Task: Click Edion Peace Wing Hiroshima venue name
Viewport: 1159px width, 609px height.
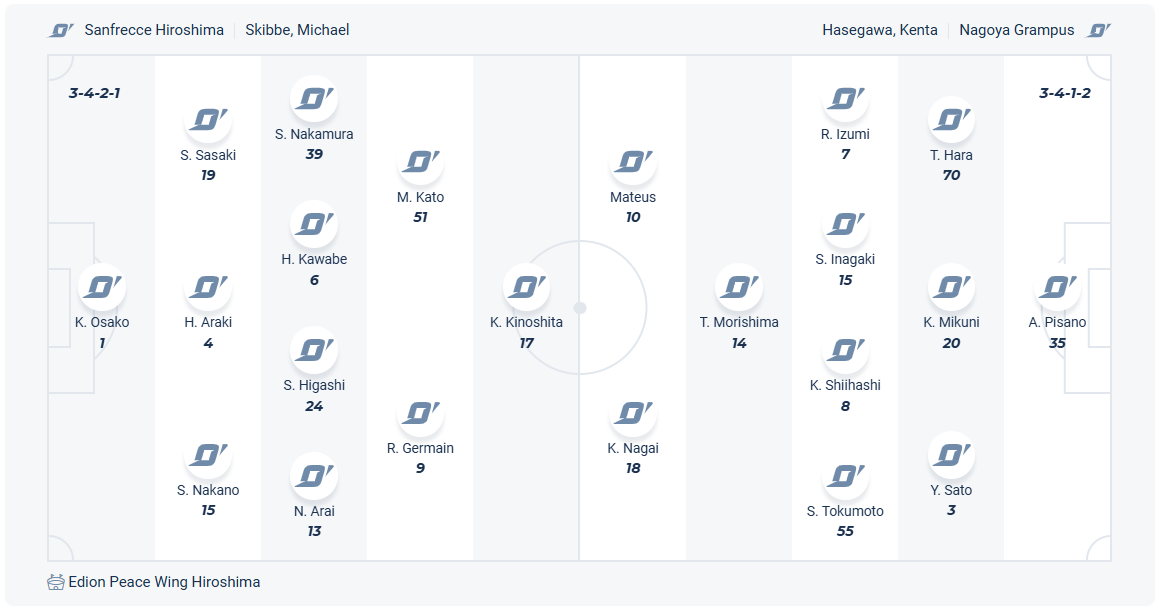Action: 164,582
